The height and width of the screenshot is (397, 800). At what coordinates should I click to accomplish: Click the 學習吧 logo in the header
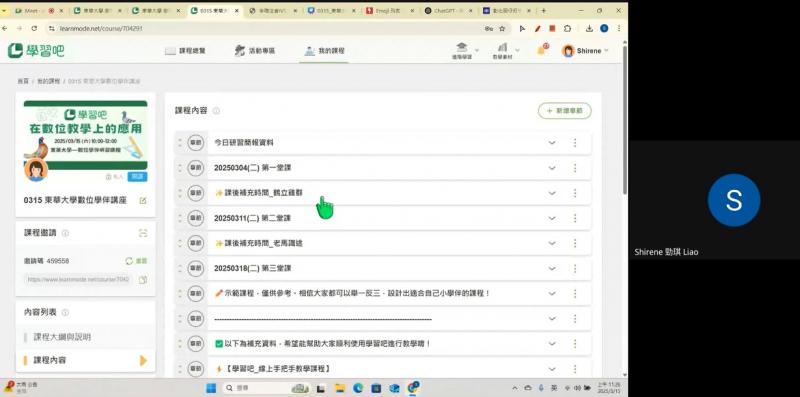coord(36,51)
